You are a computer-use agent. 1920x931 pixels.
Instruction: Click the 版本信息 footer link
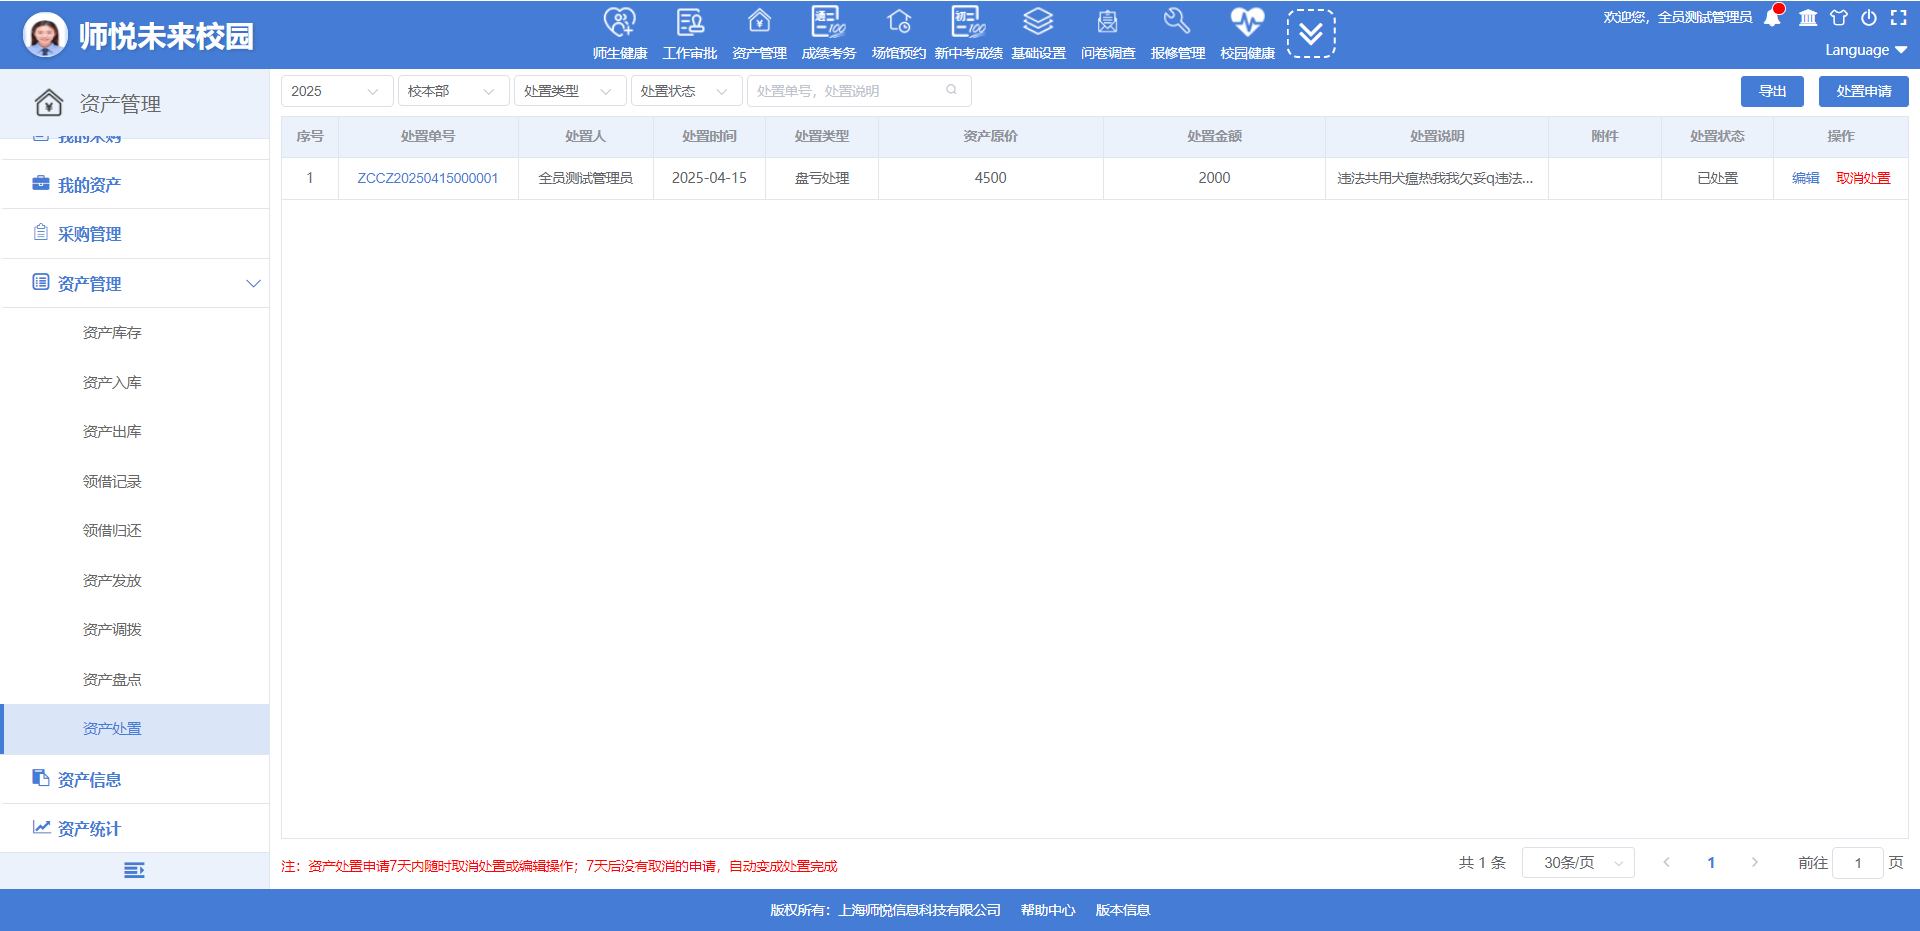coord(1123,910)
